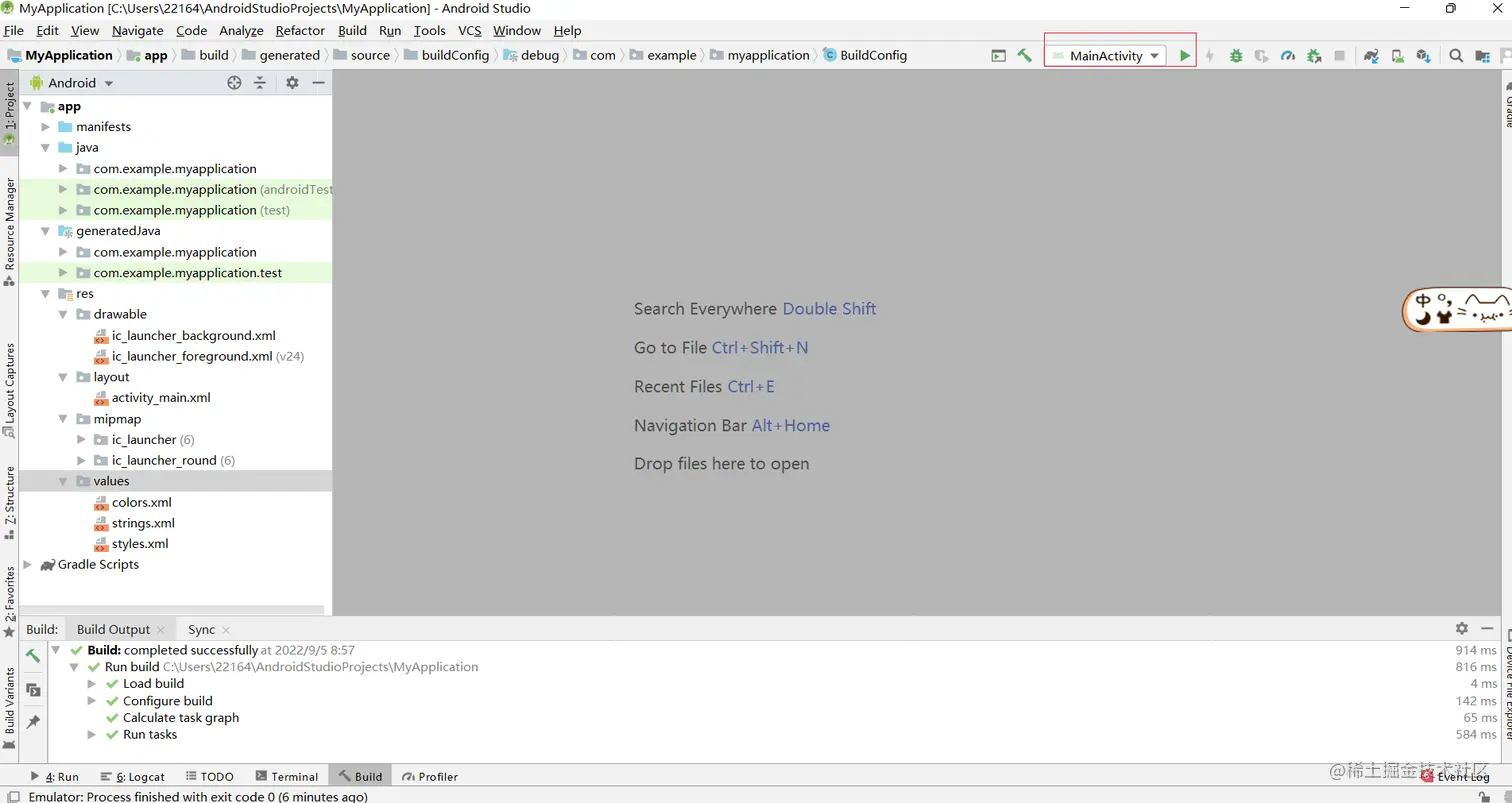The image size is (1512, 803).
Task: Open the 4: Run tool window button
Action: pyautogui.click(x=55, y=776)
